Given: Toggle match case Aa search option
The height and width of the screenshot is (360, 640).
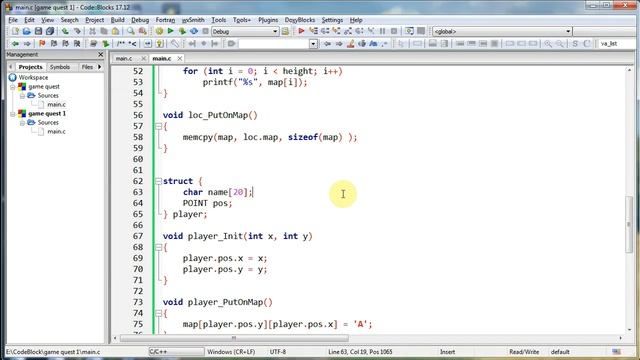Looking at the screenshot, I should click(373, 44).
